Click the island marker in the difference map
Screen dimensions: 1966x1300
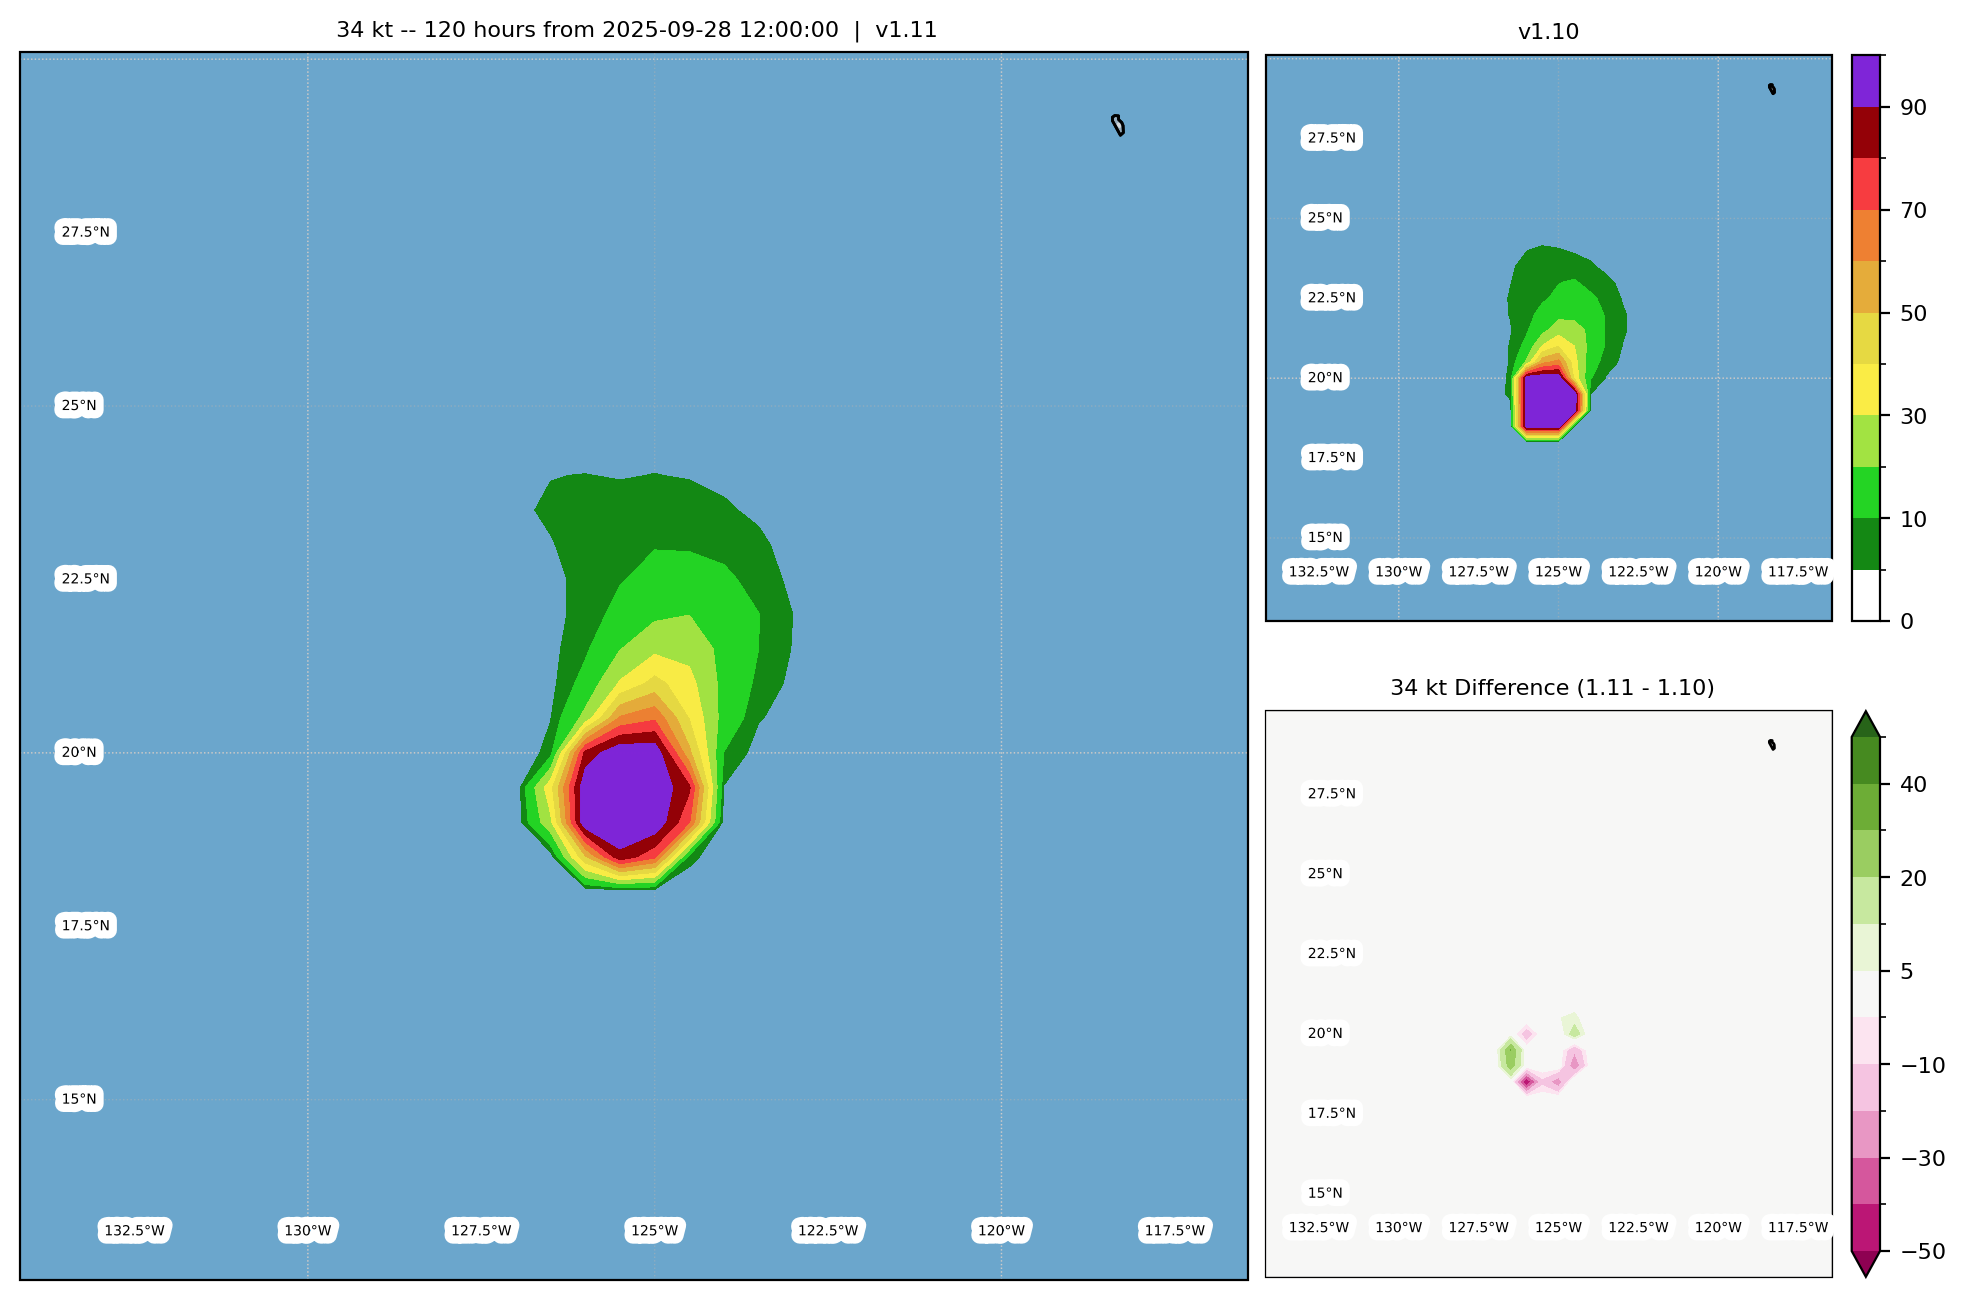pos(1772,745)
